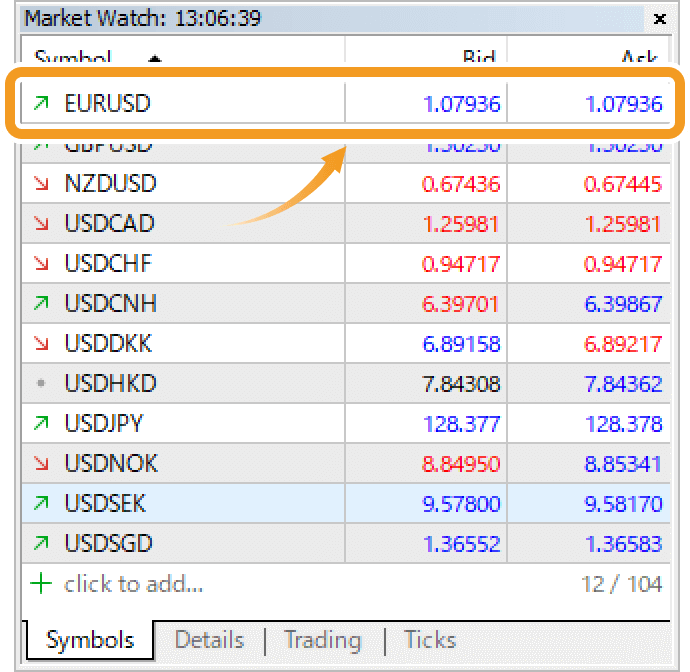Select the USDCAD symbol name

click(110, 224)
